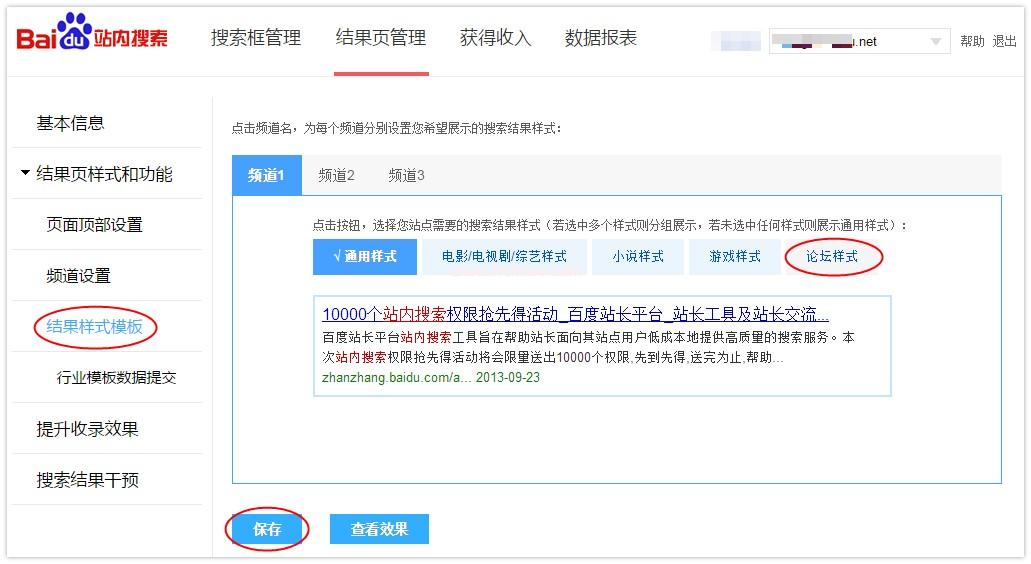Switch to the 频道3 tab
Viewport: 1031px width, 564px height.
[x=406, y=176]
